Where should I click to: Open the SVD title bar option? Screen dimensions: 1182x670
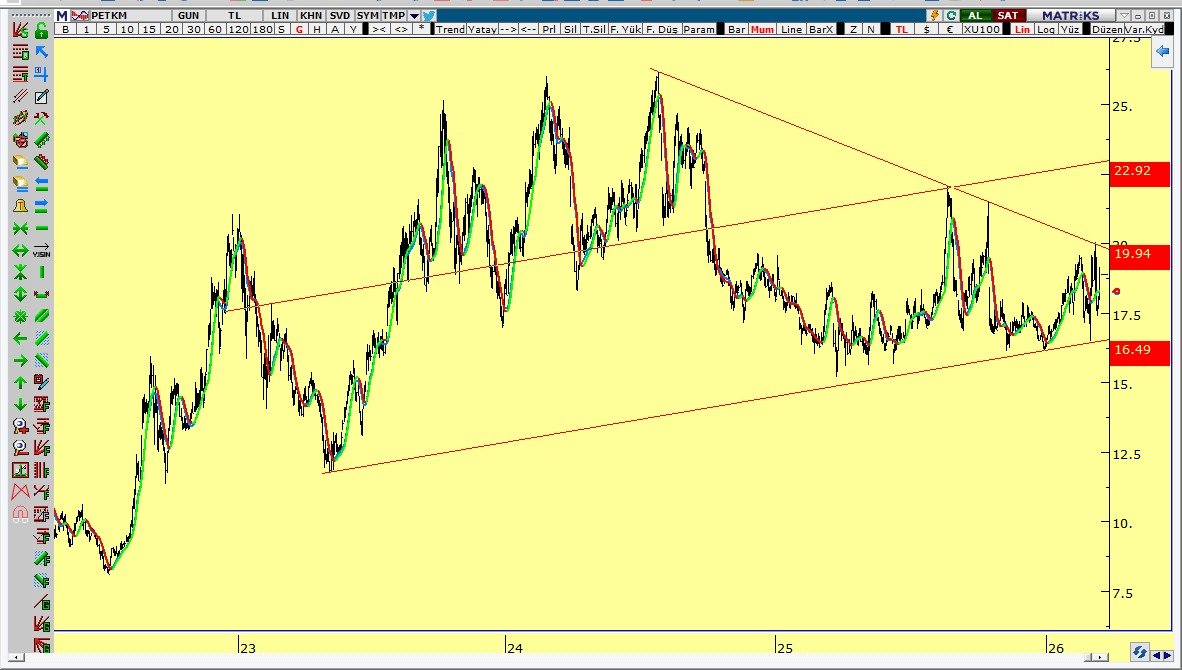[340, 15]
